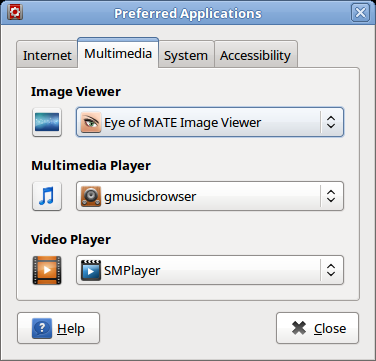Open the Video Player combo box
376x361 pixels.
[210, 270]
